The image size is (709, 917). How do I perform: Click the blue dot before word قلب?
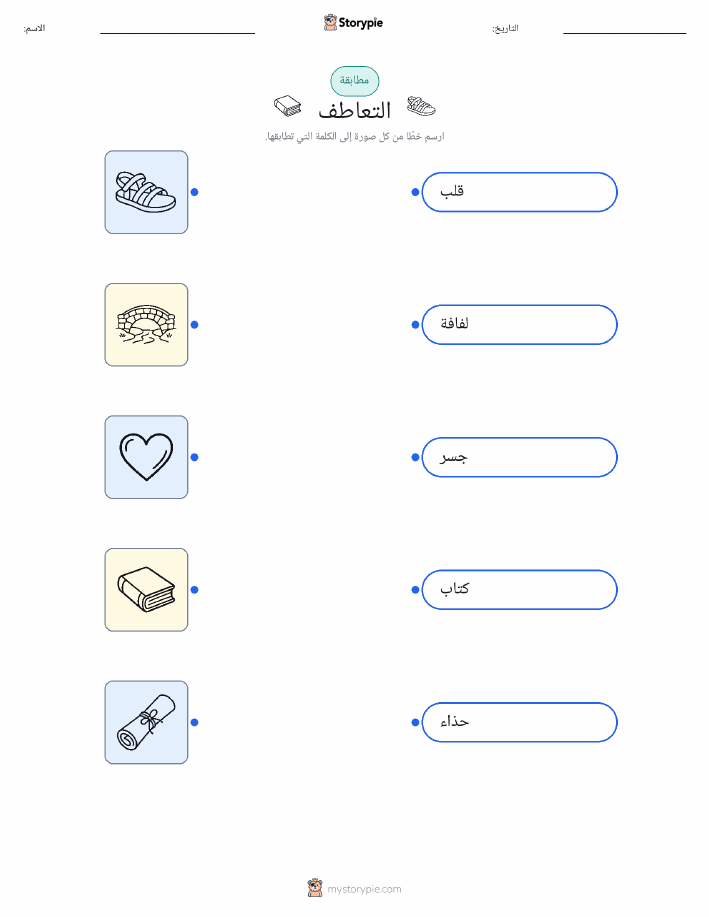415,192
